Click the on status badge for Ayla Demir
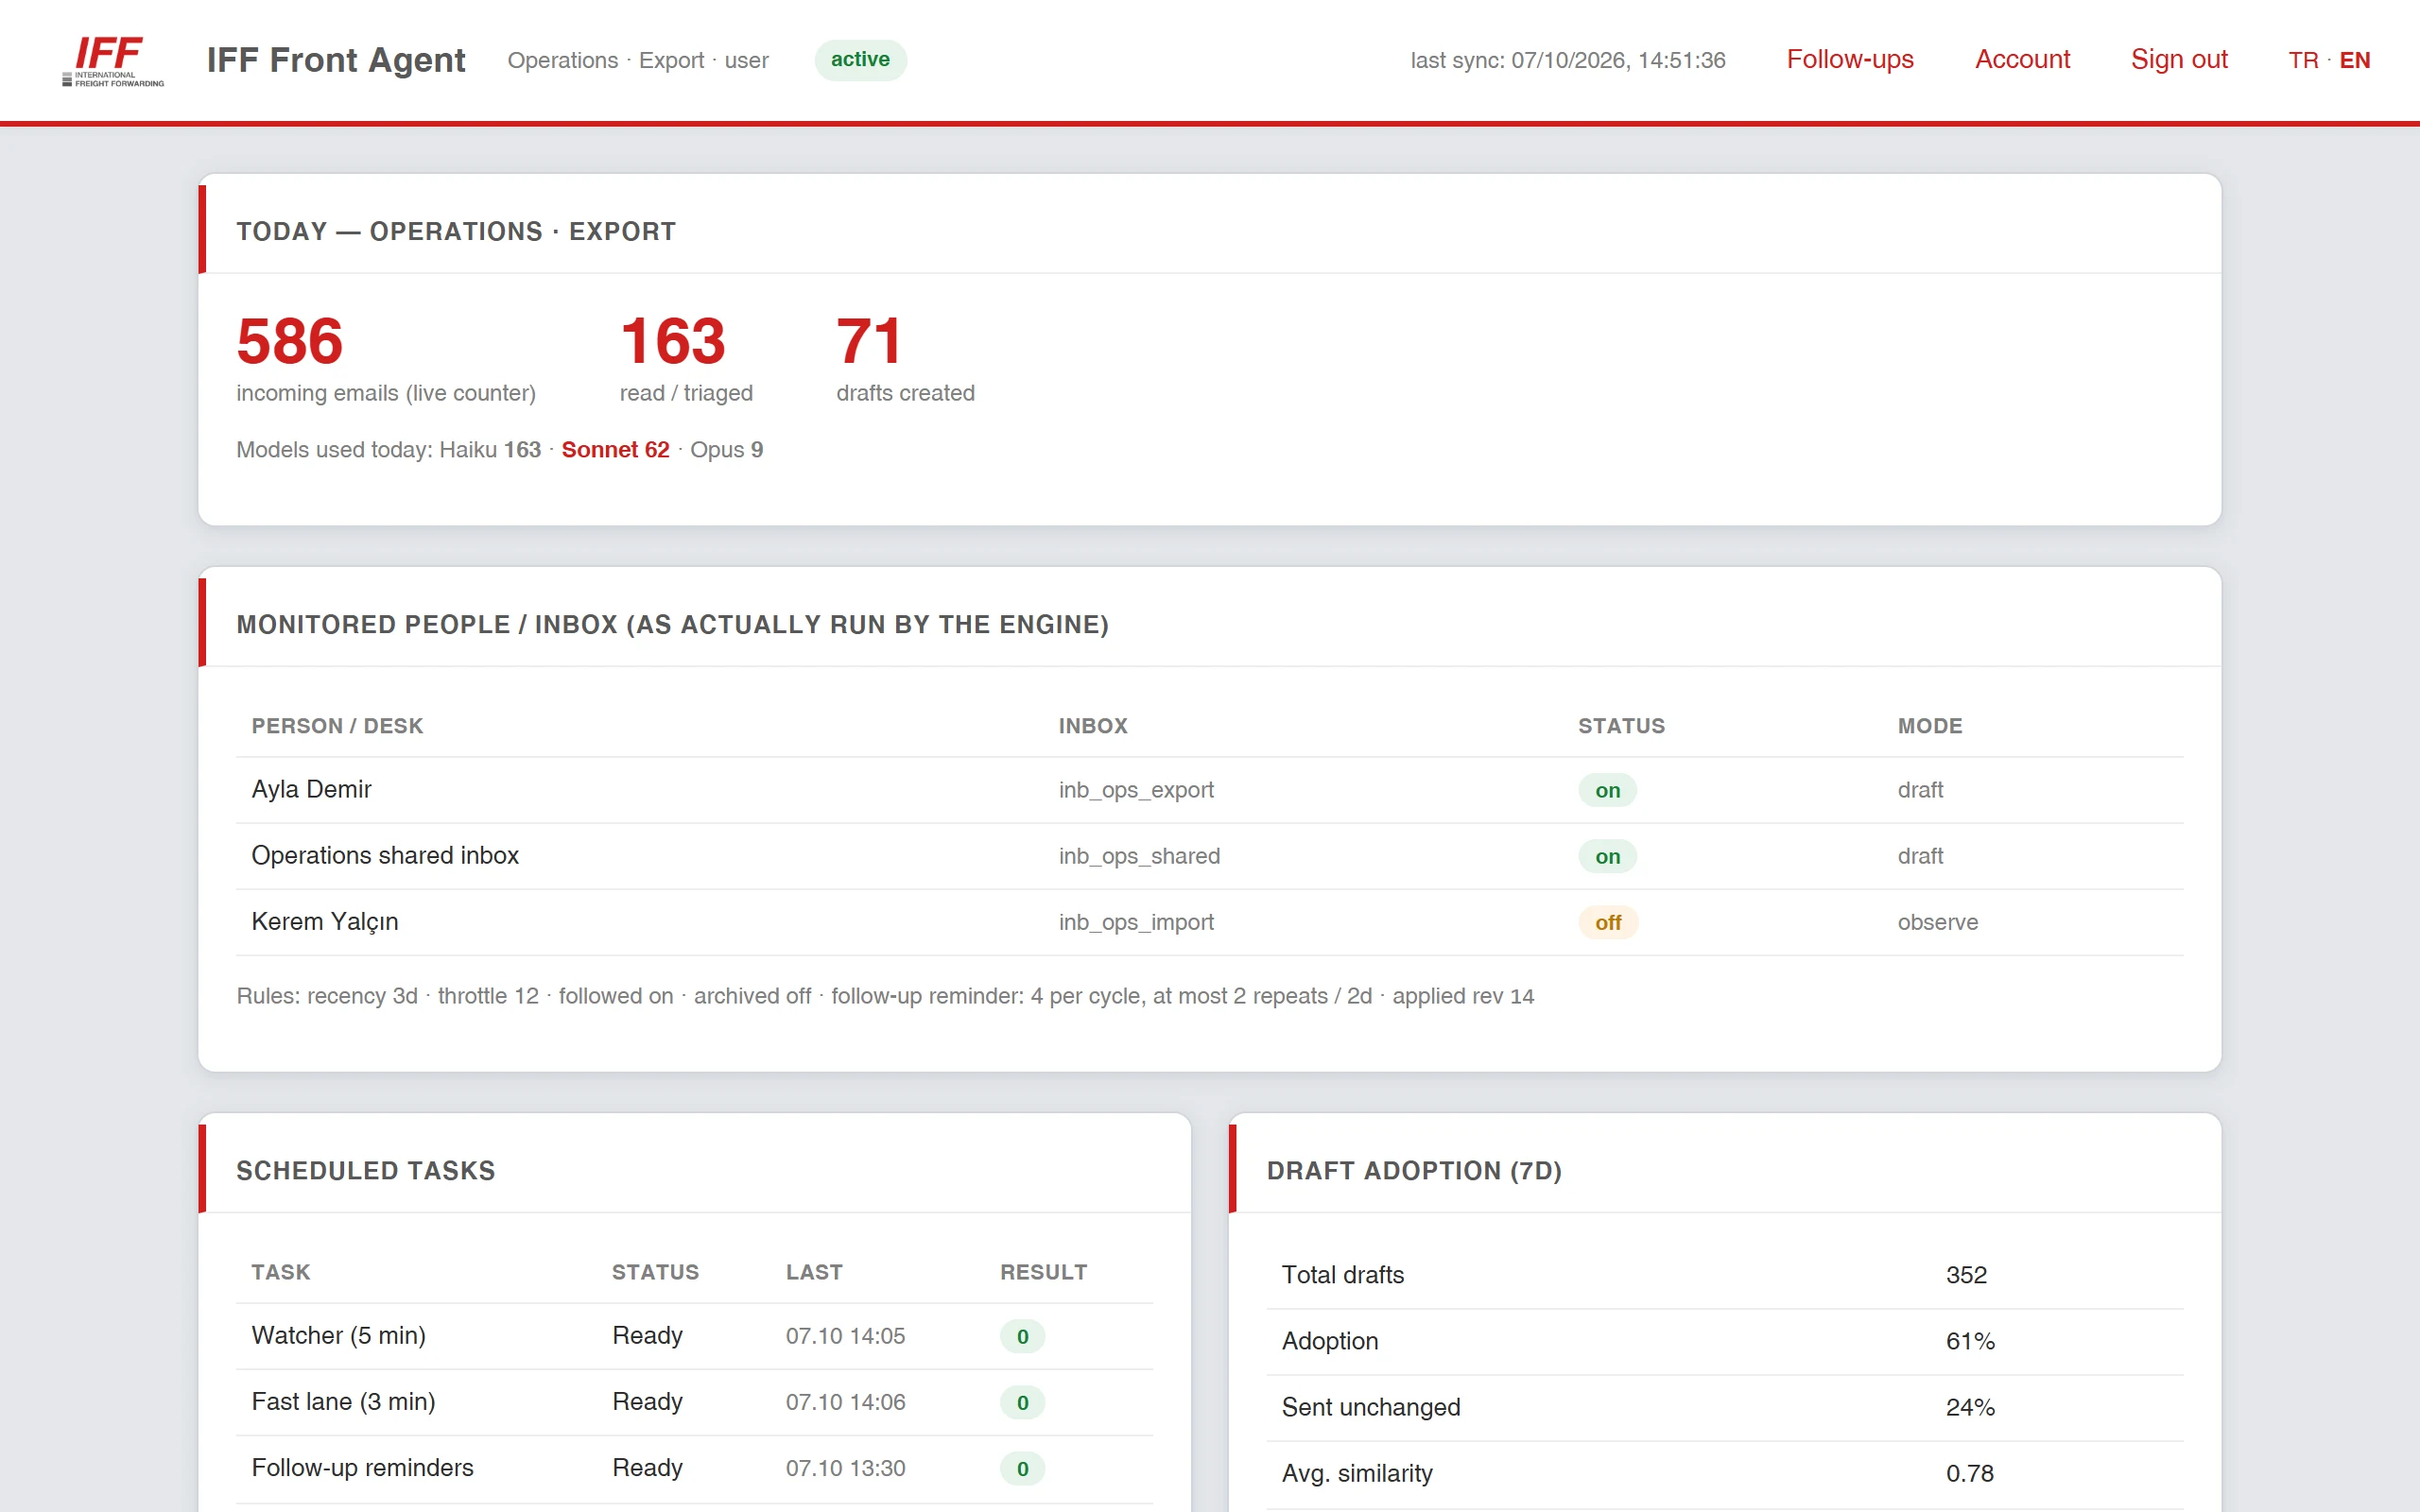This screenshot has height=1512, width=2420. 1607,790
